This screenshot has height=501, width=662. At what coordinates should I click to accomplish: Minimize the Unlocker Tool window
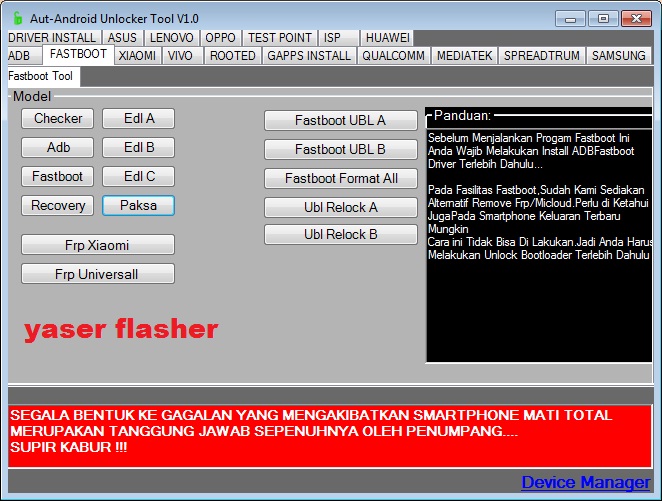(x=570, y=19)
